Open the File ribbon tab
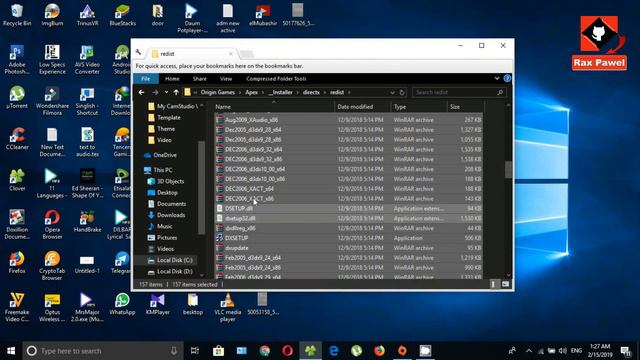 (146, 79)
